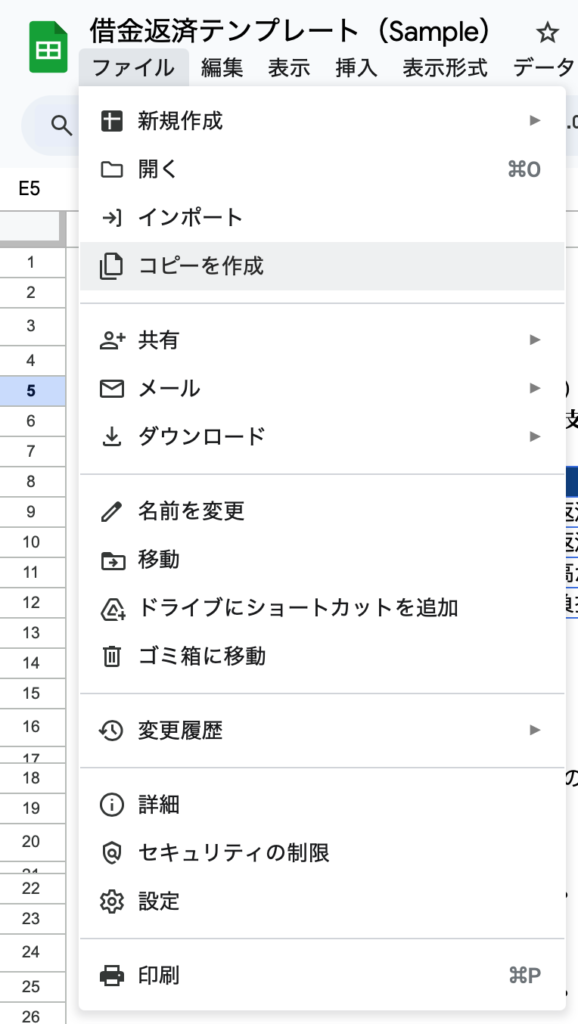This screenshot has height=1024, width=578.
Task: Click the search magnifier icon in toolbar
Action: click(61, 125)
